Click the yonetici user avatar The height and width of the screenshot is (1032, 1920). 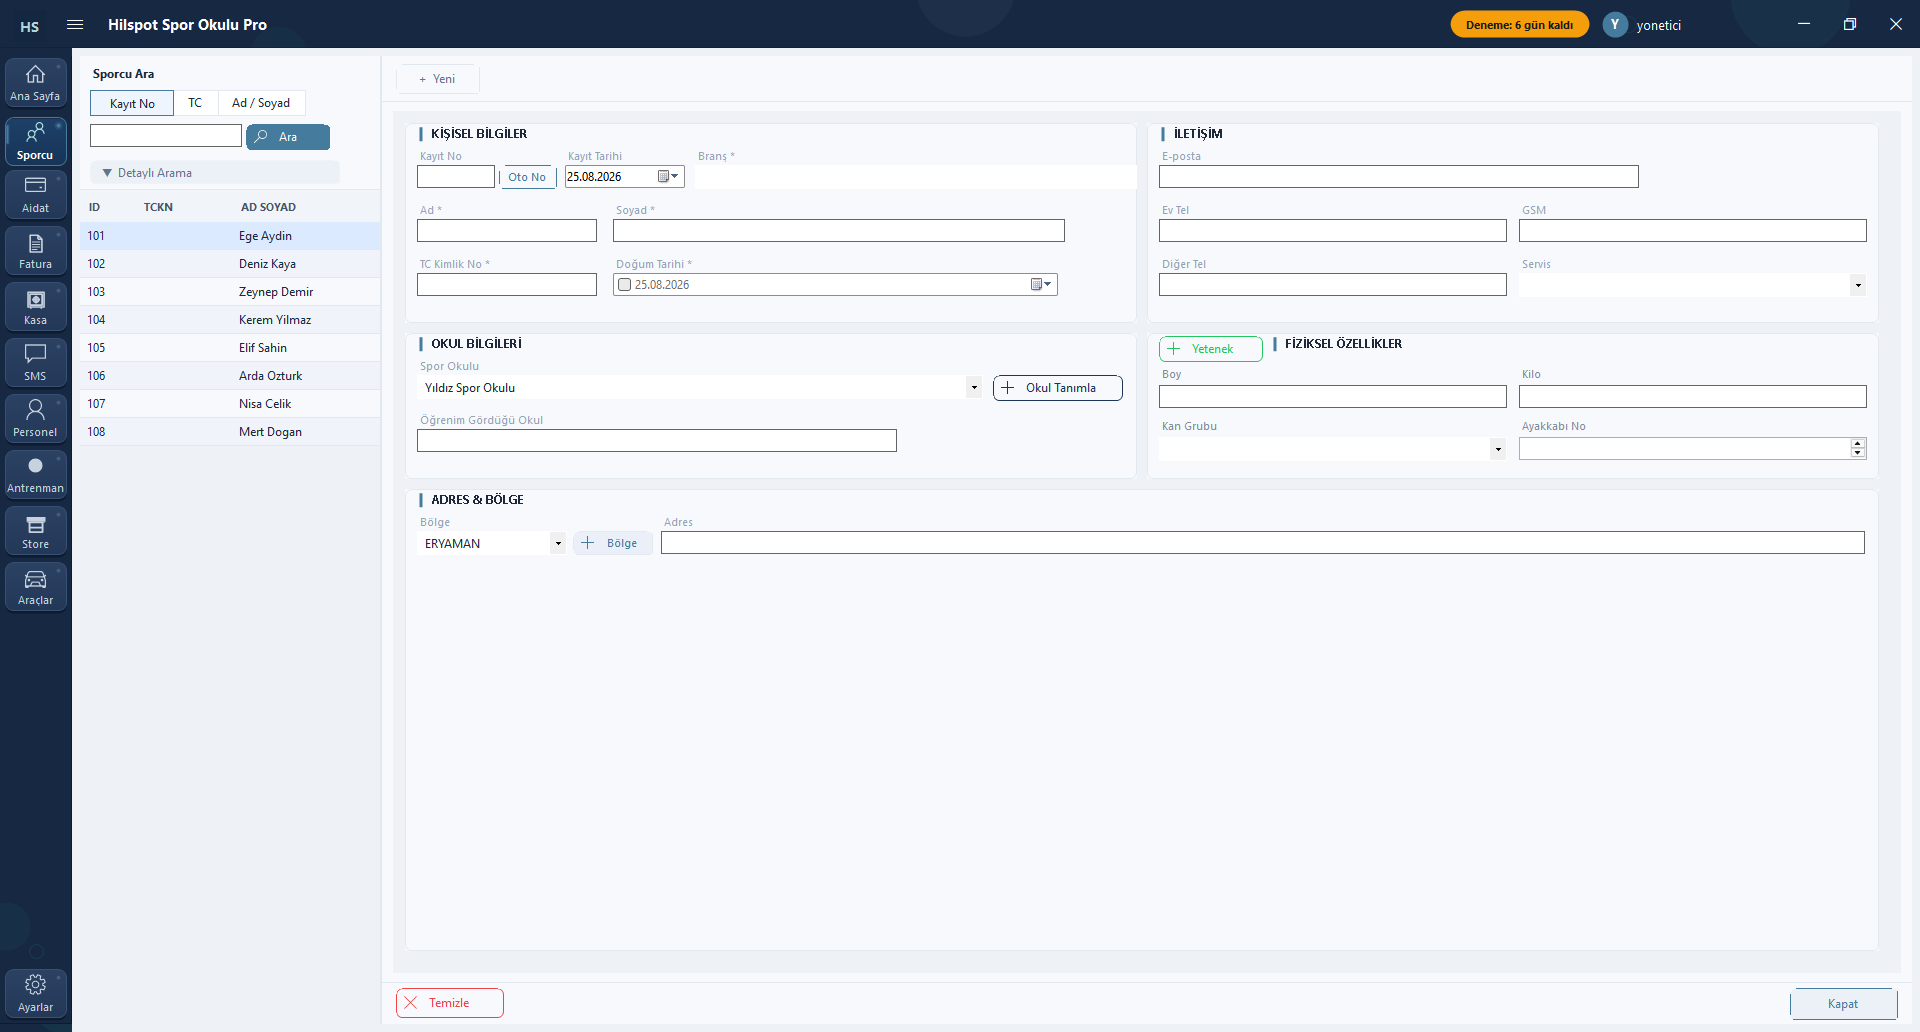(x=1615, y=25)
